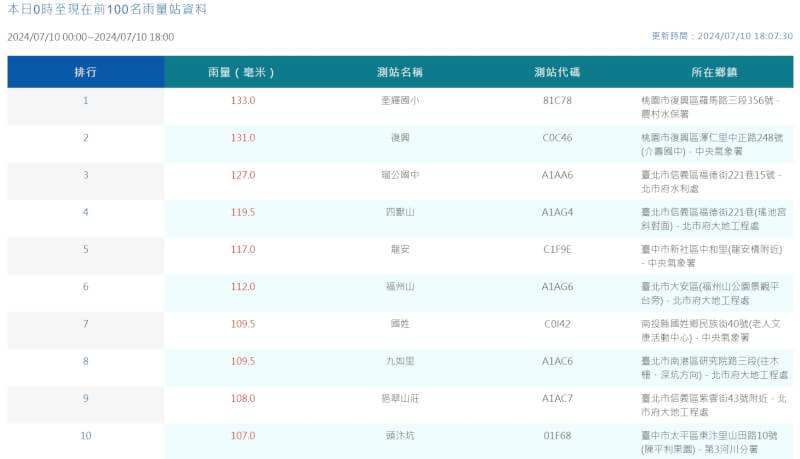
Task: Click station code A1AA6
Action: tap(557, 175)
